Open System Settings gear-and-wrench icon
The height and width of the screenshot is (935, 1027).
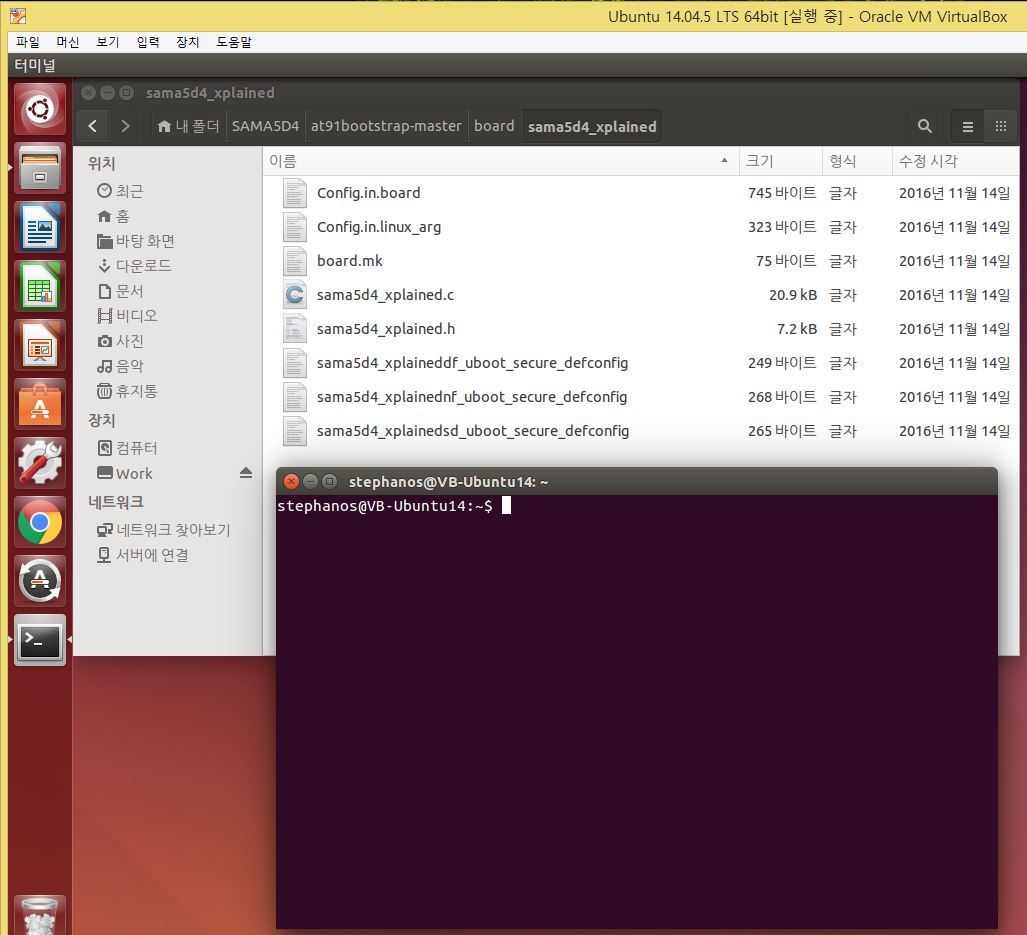coord(40,463)
